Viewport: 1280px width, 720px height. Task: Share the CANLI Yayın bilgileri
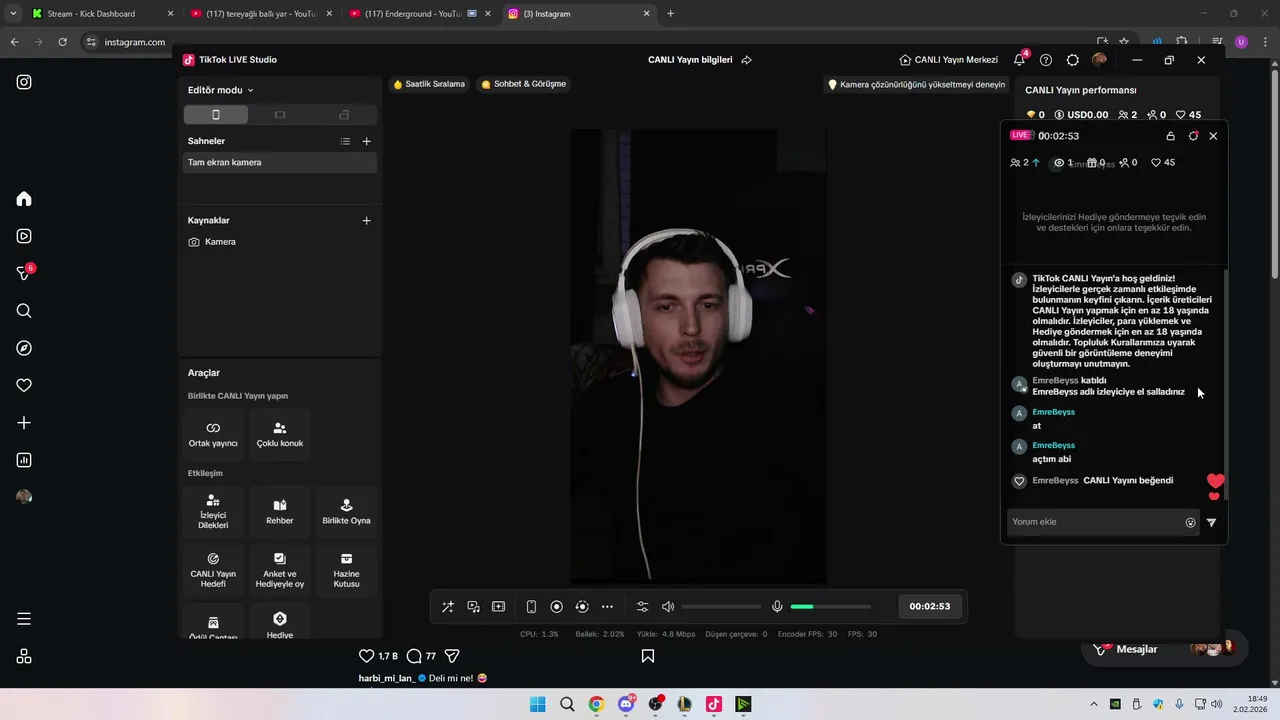pos(746,60)
